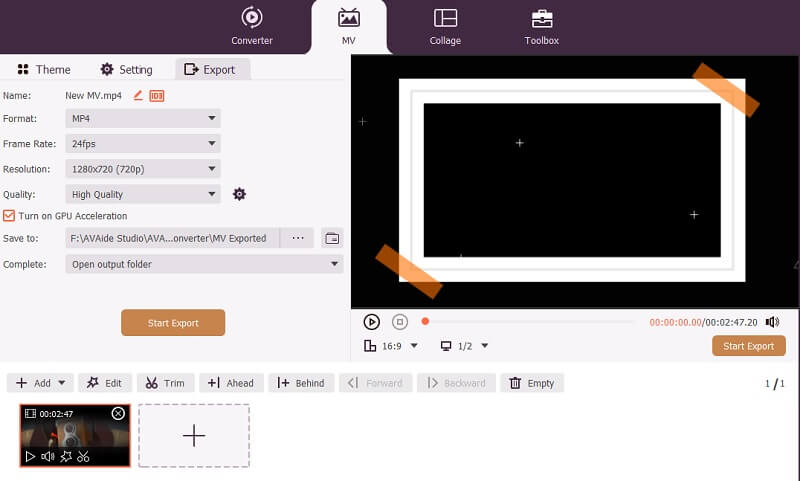Toggle Turn on GPU Acceleration checkbox
Image resolution: width=800 pixels, height=481 pixels.
[x=9, y=216]
